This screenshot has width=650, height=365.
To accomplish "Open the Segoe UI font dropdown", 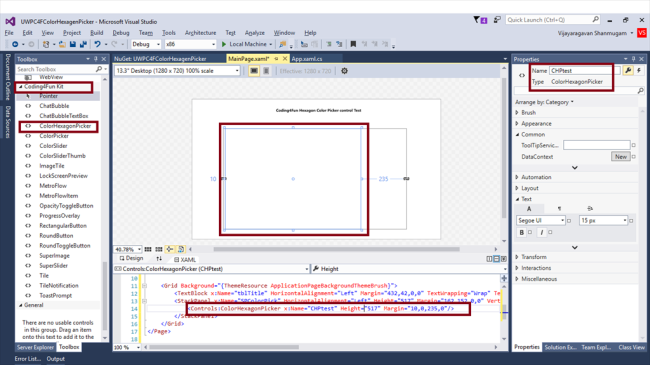I will coord(541,220).
